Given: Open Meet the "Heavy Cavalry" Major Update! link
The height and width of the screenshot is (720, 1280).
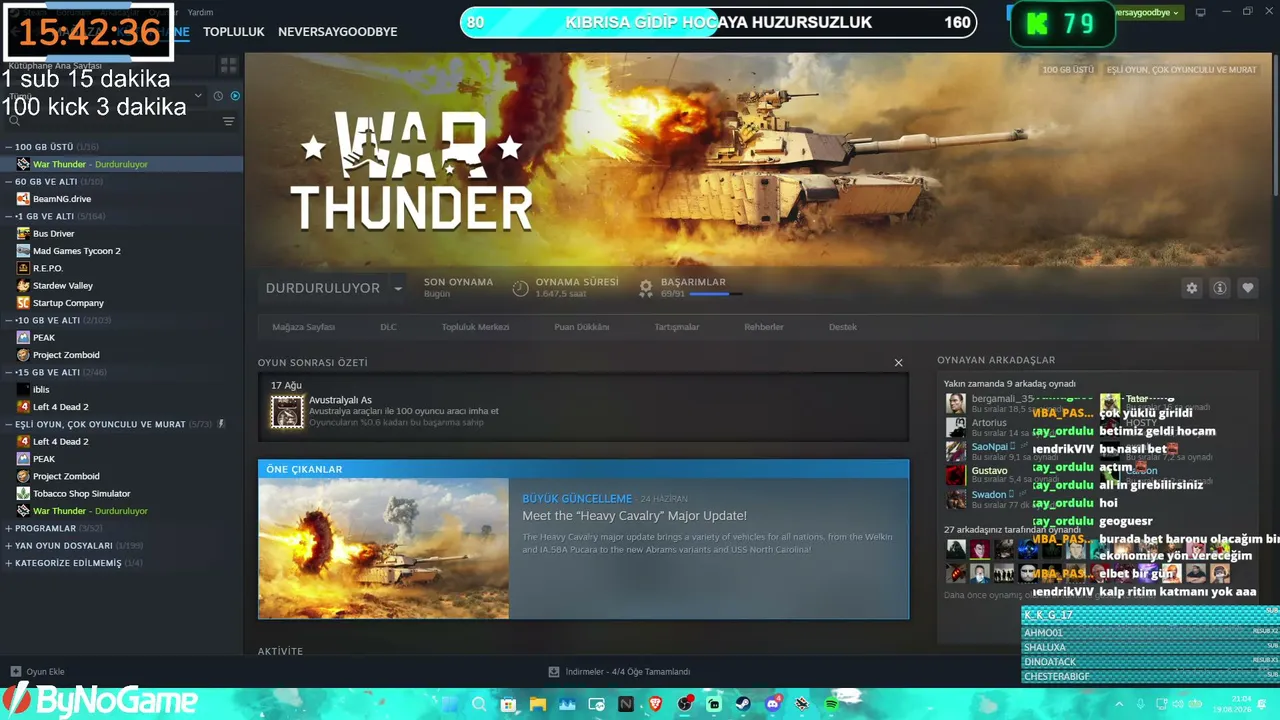Looking at the screenshot, I should 634,516.
